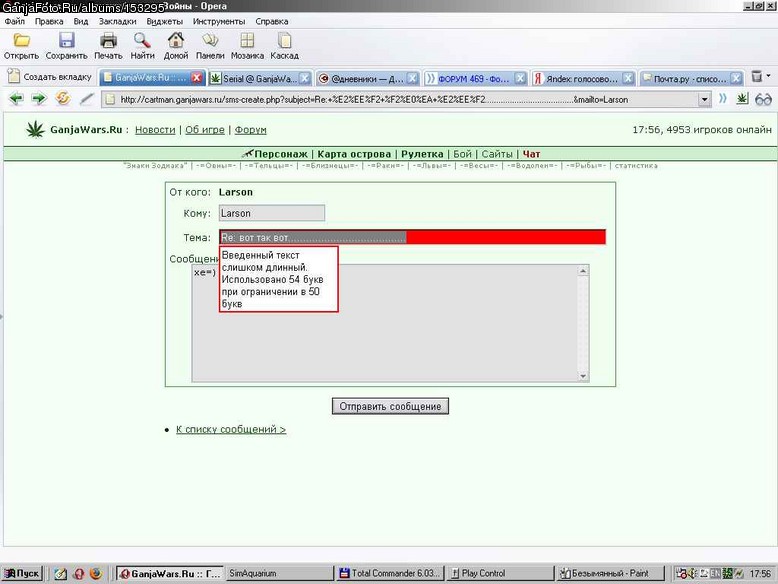Click the Back green arrow
The height and width of the screenshot is (584, 778).
point(16,99)
